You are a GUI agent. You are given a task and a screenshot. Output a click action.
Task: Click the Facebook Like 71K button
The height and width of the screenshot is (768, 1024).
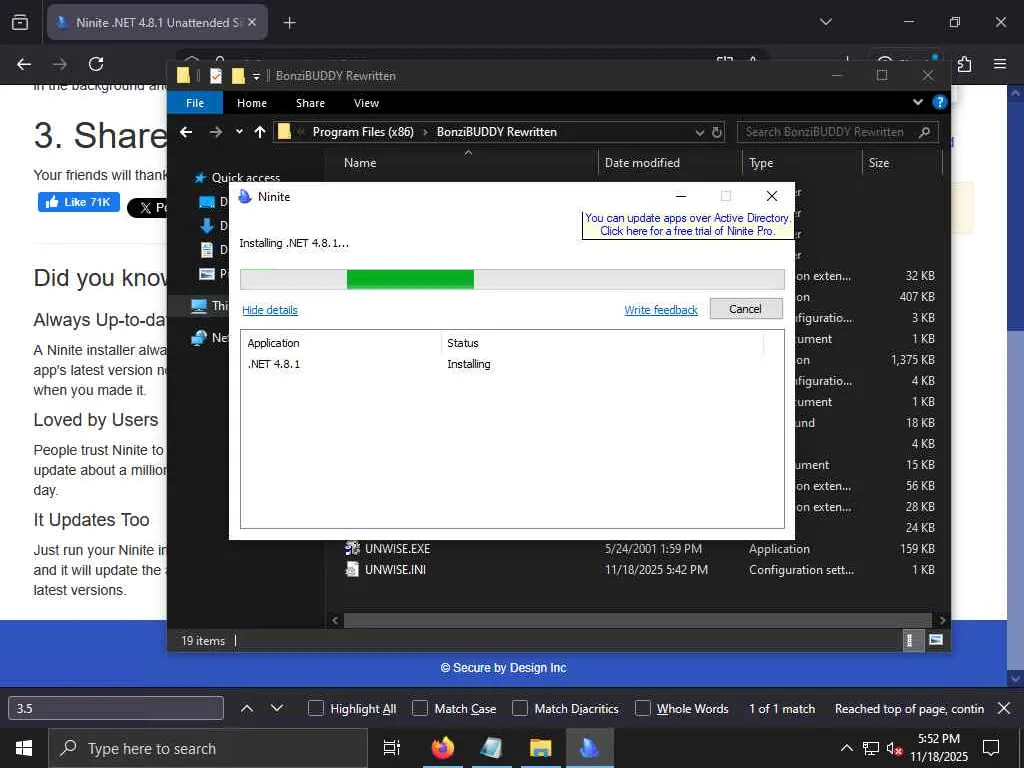(78, 202)
